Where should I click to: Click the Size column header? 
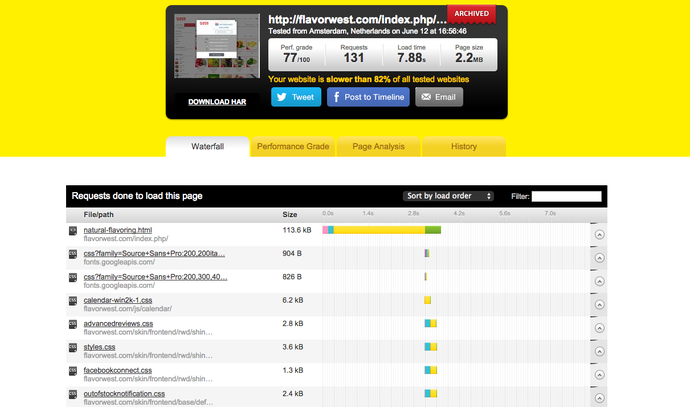[x=290, y=215]
